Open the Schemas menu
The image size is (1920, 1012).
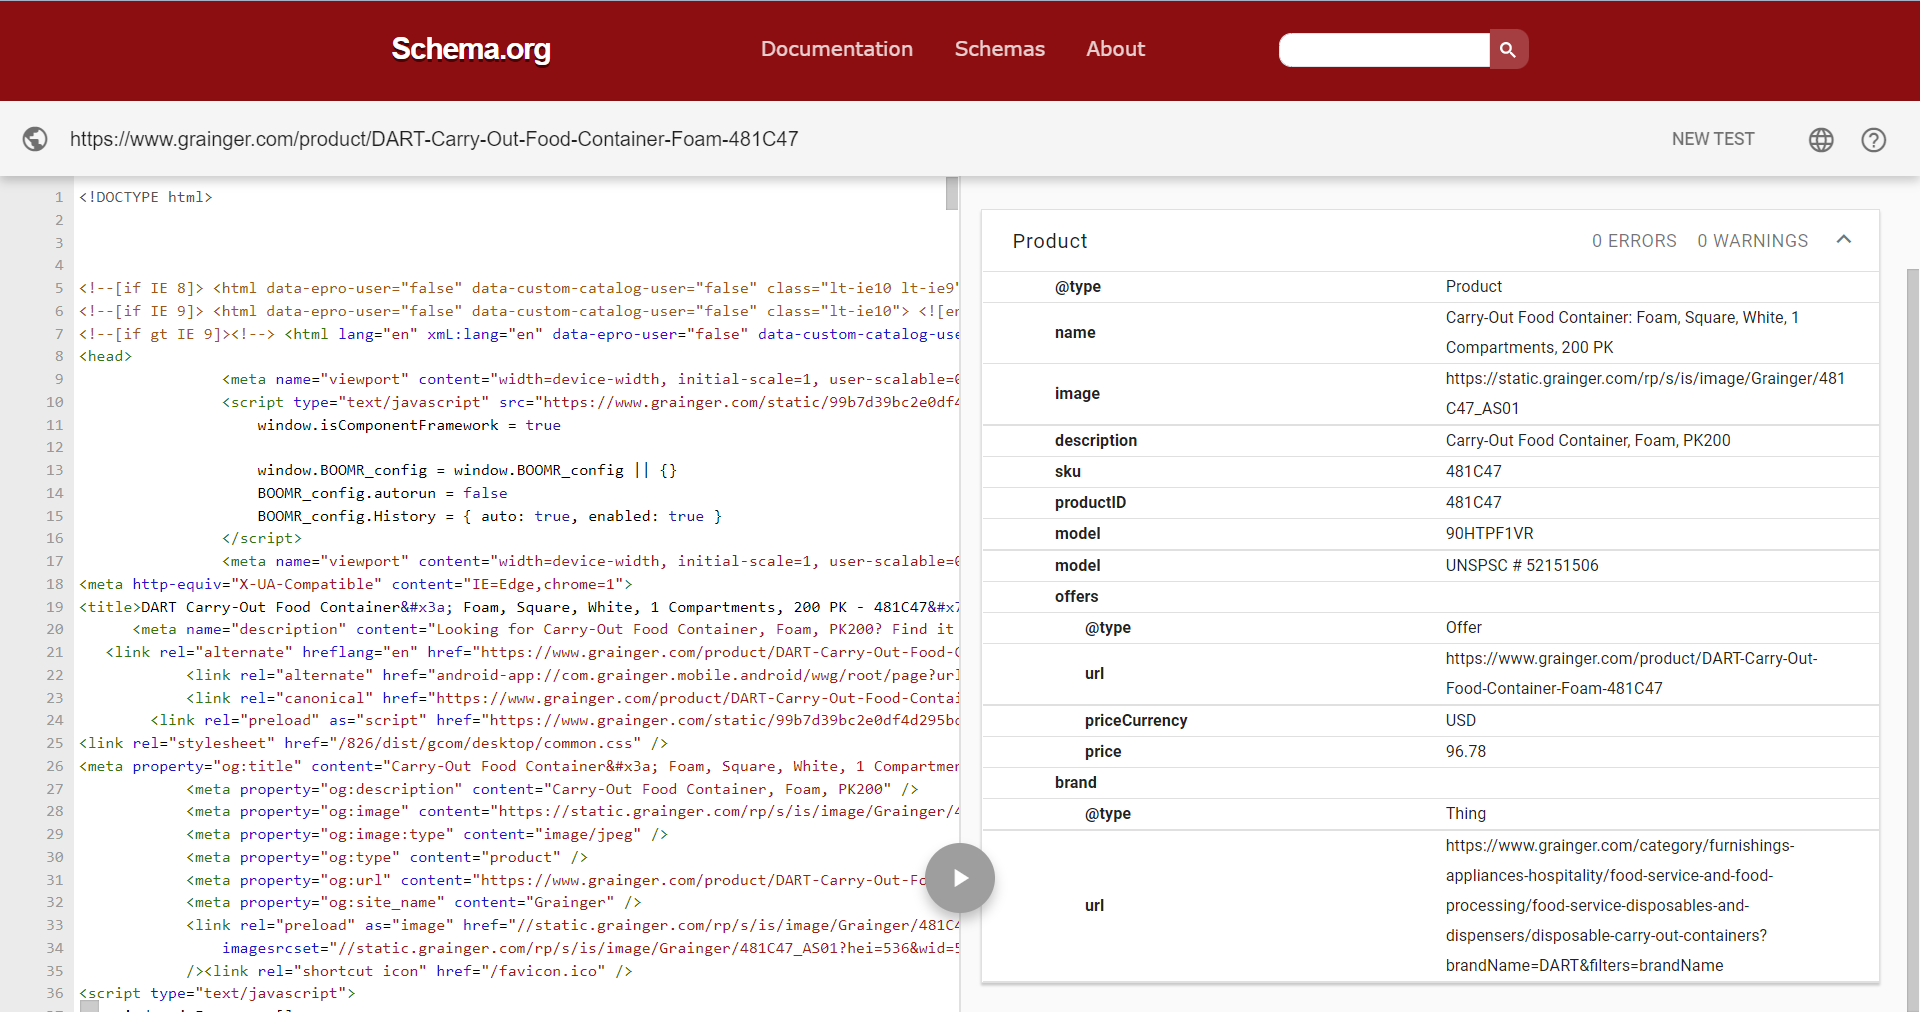[x=999, y=49]
